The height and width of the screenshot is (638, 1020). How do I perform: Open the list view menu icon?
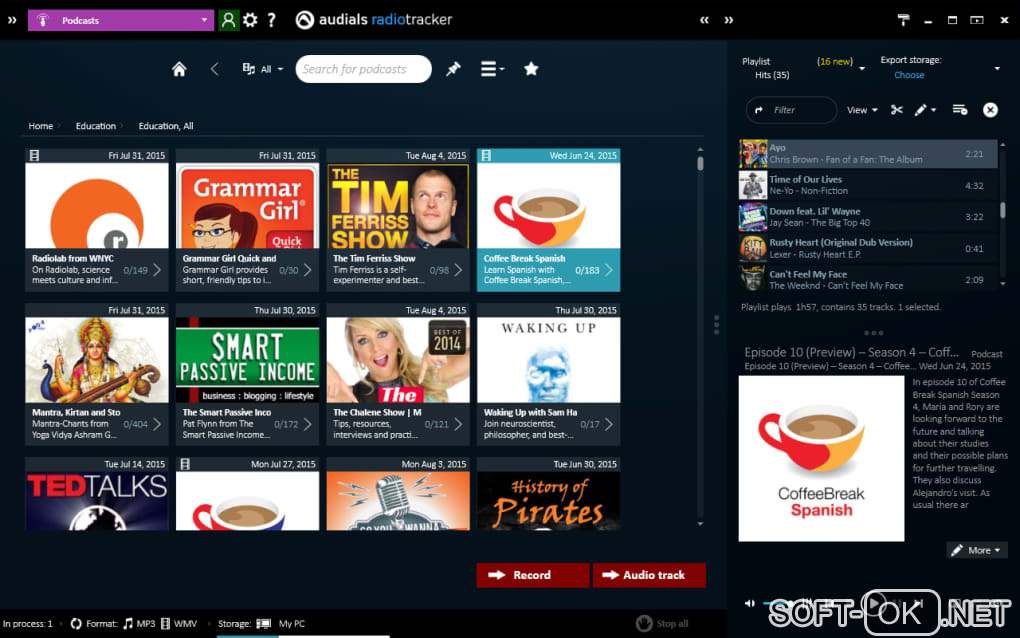click(492, 69)
